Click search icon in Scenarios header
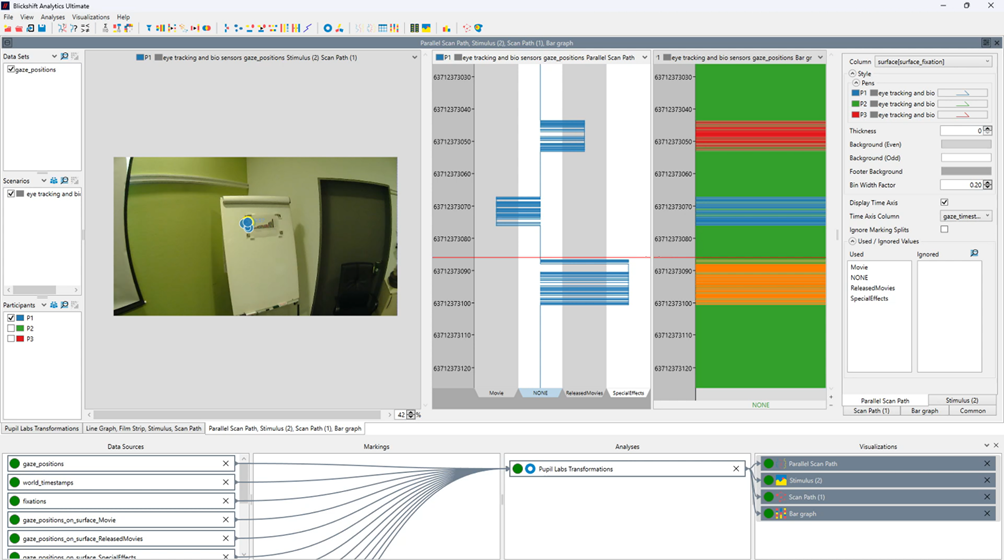 point(64,180)
